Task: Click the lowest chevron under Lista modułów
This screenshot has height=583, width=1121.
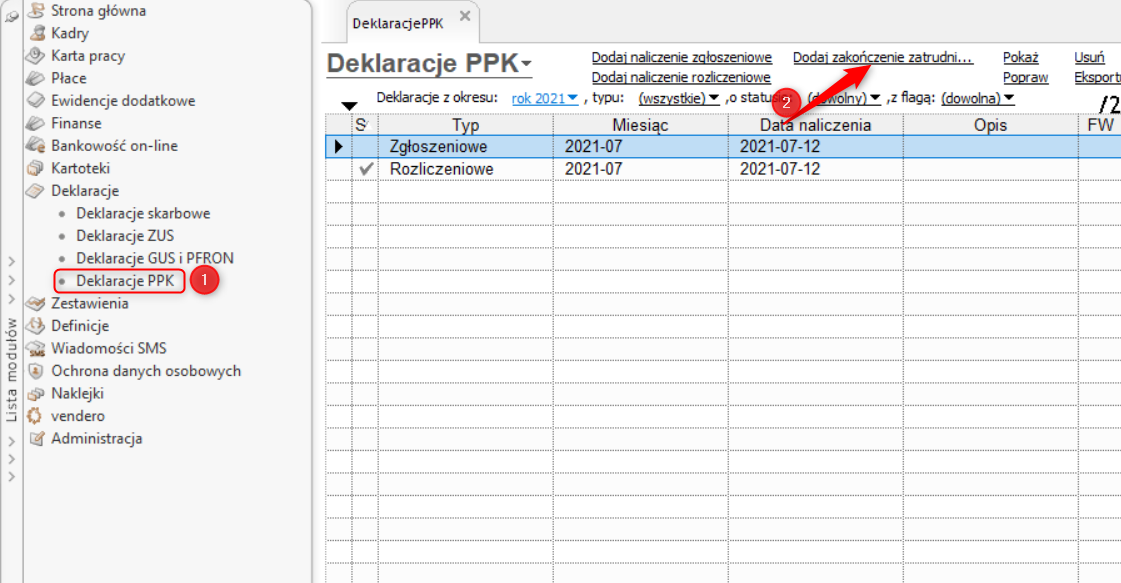Action: coord(11,476)
